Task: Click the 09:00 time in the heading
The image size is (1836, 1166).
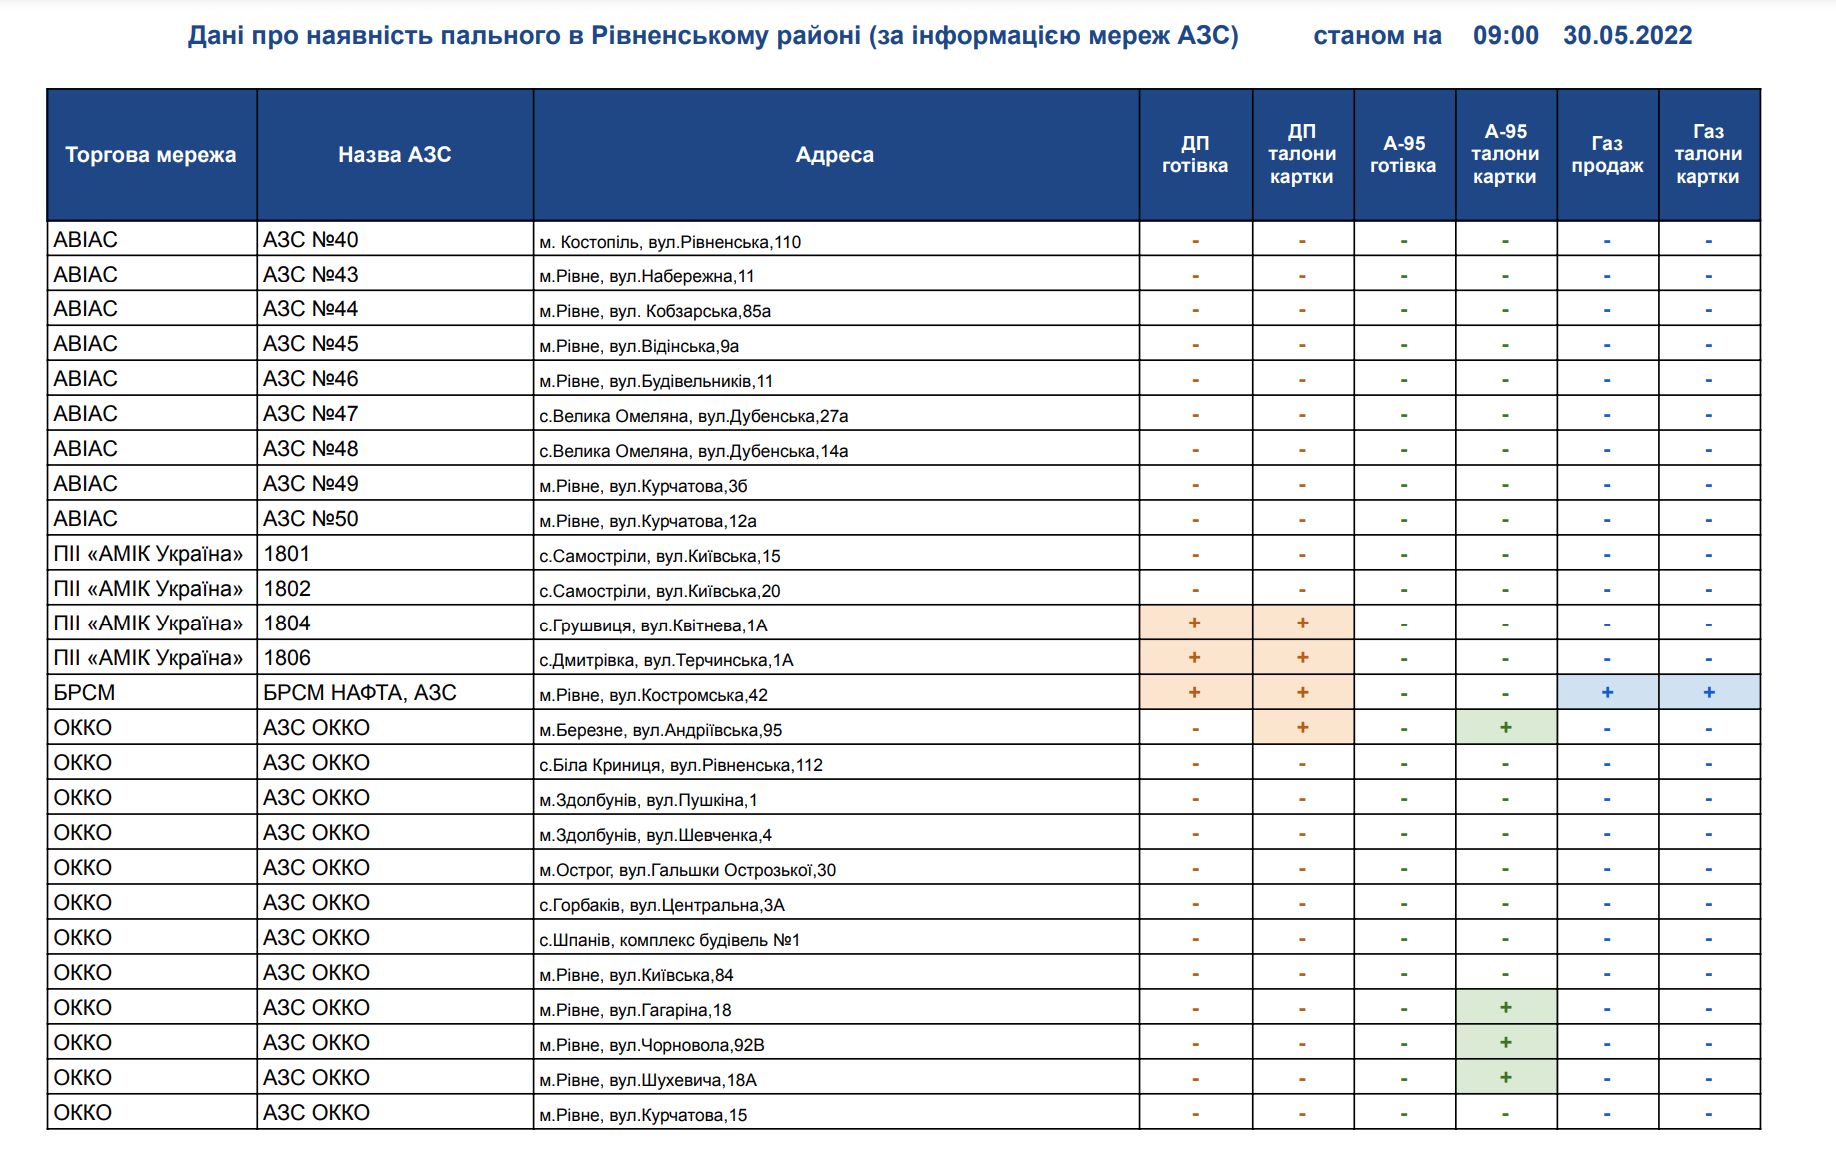Action: coord(1505,36)
